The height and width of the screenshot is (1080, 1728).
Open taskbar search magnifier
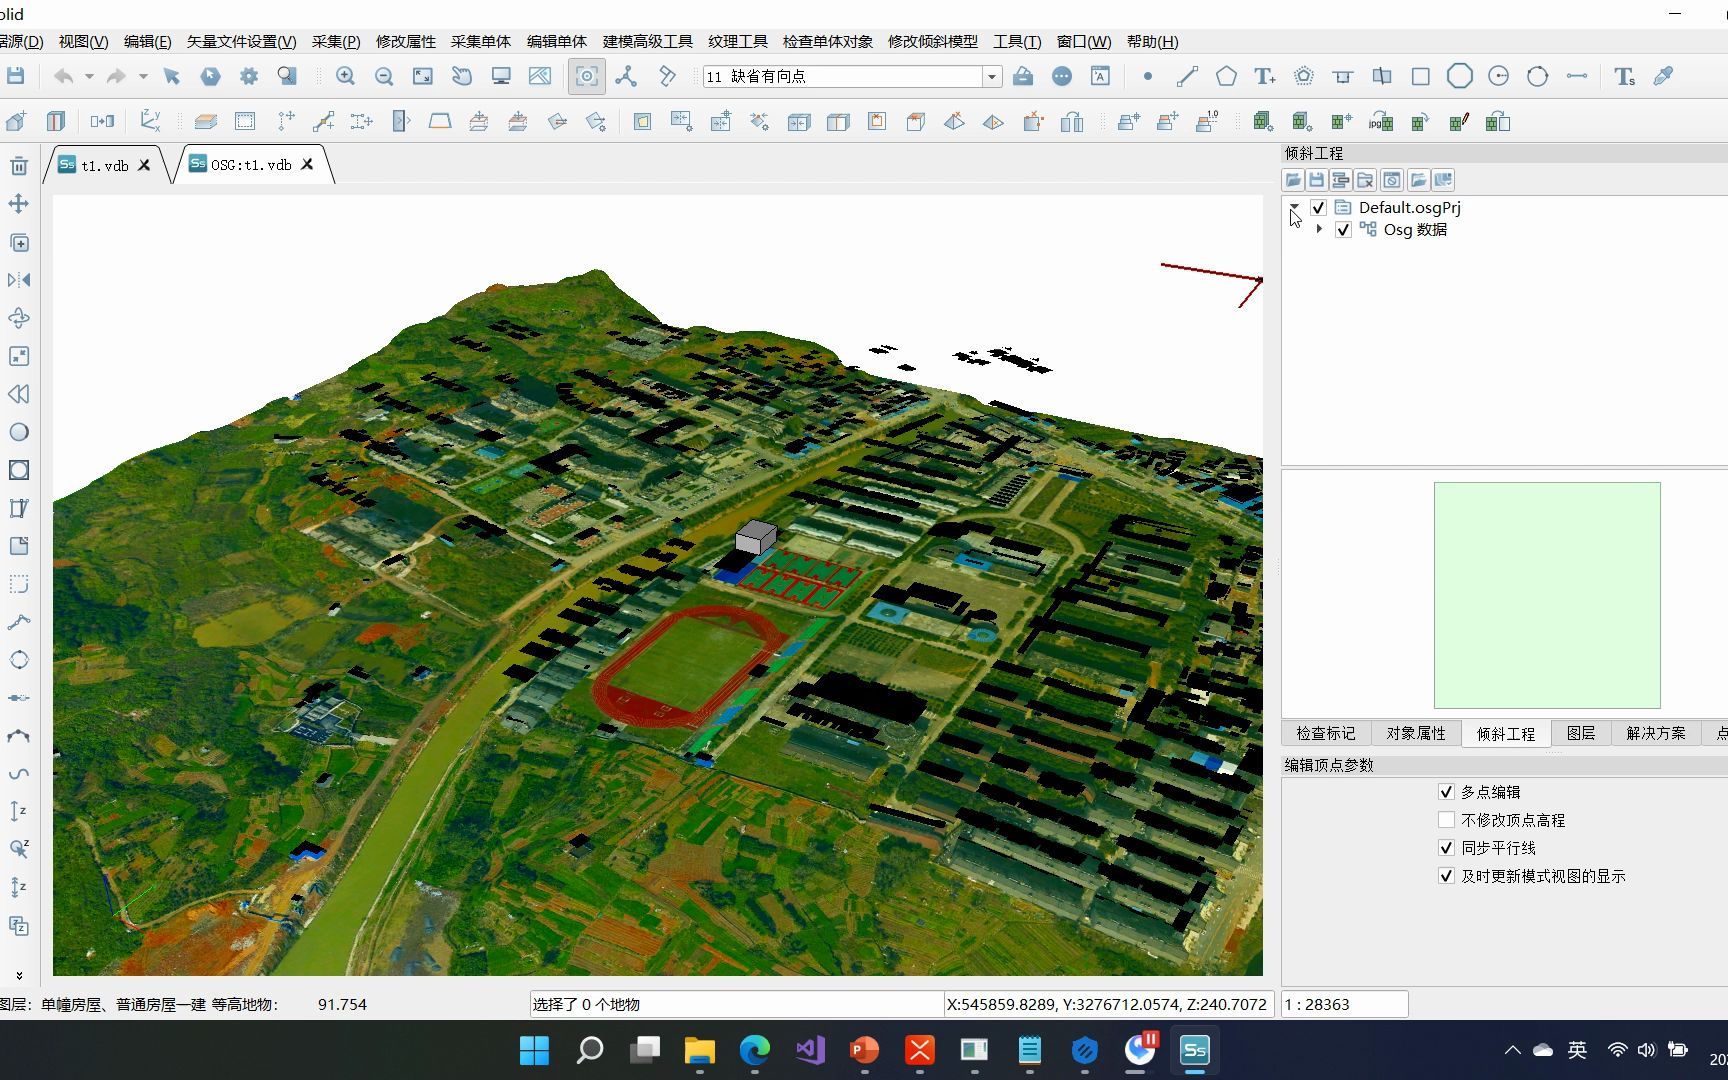pyautogui.click(x=590, y=1050)
